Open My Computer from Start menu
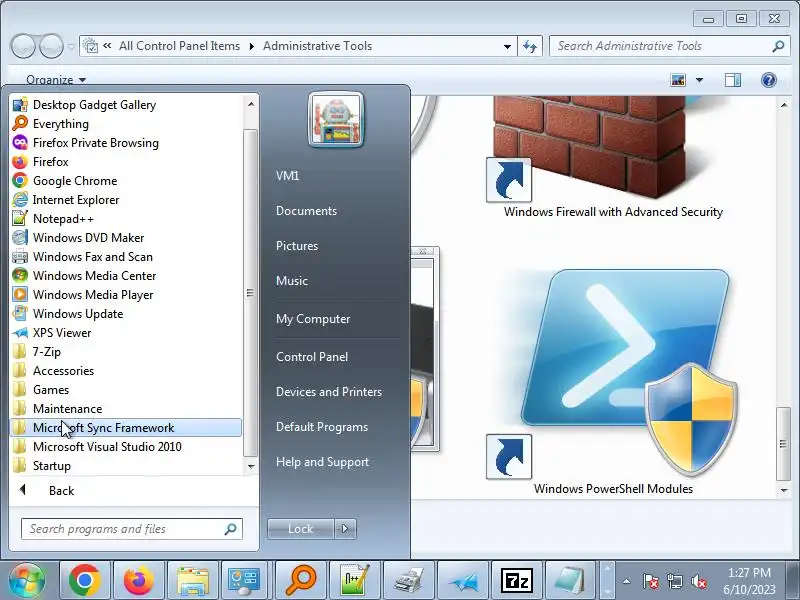 [x=313, y=319]
